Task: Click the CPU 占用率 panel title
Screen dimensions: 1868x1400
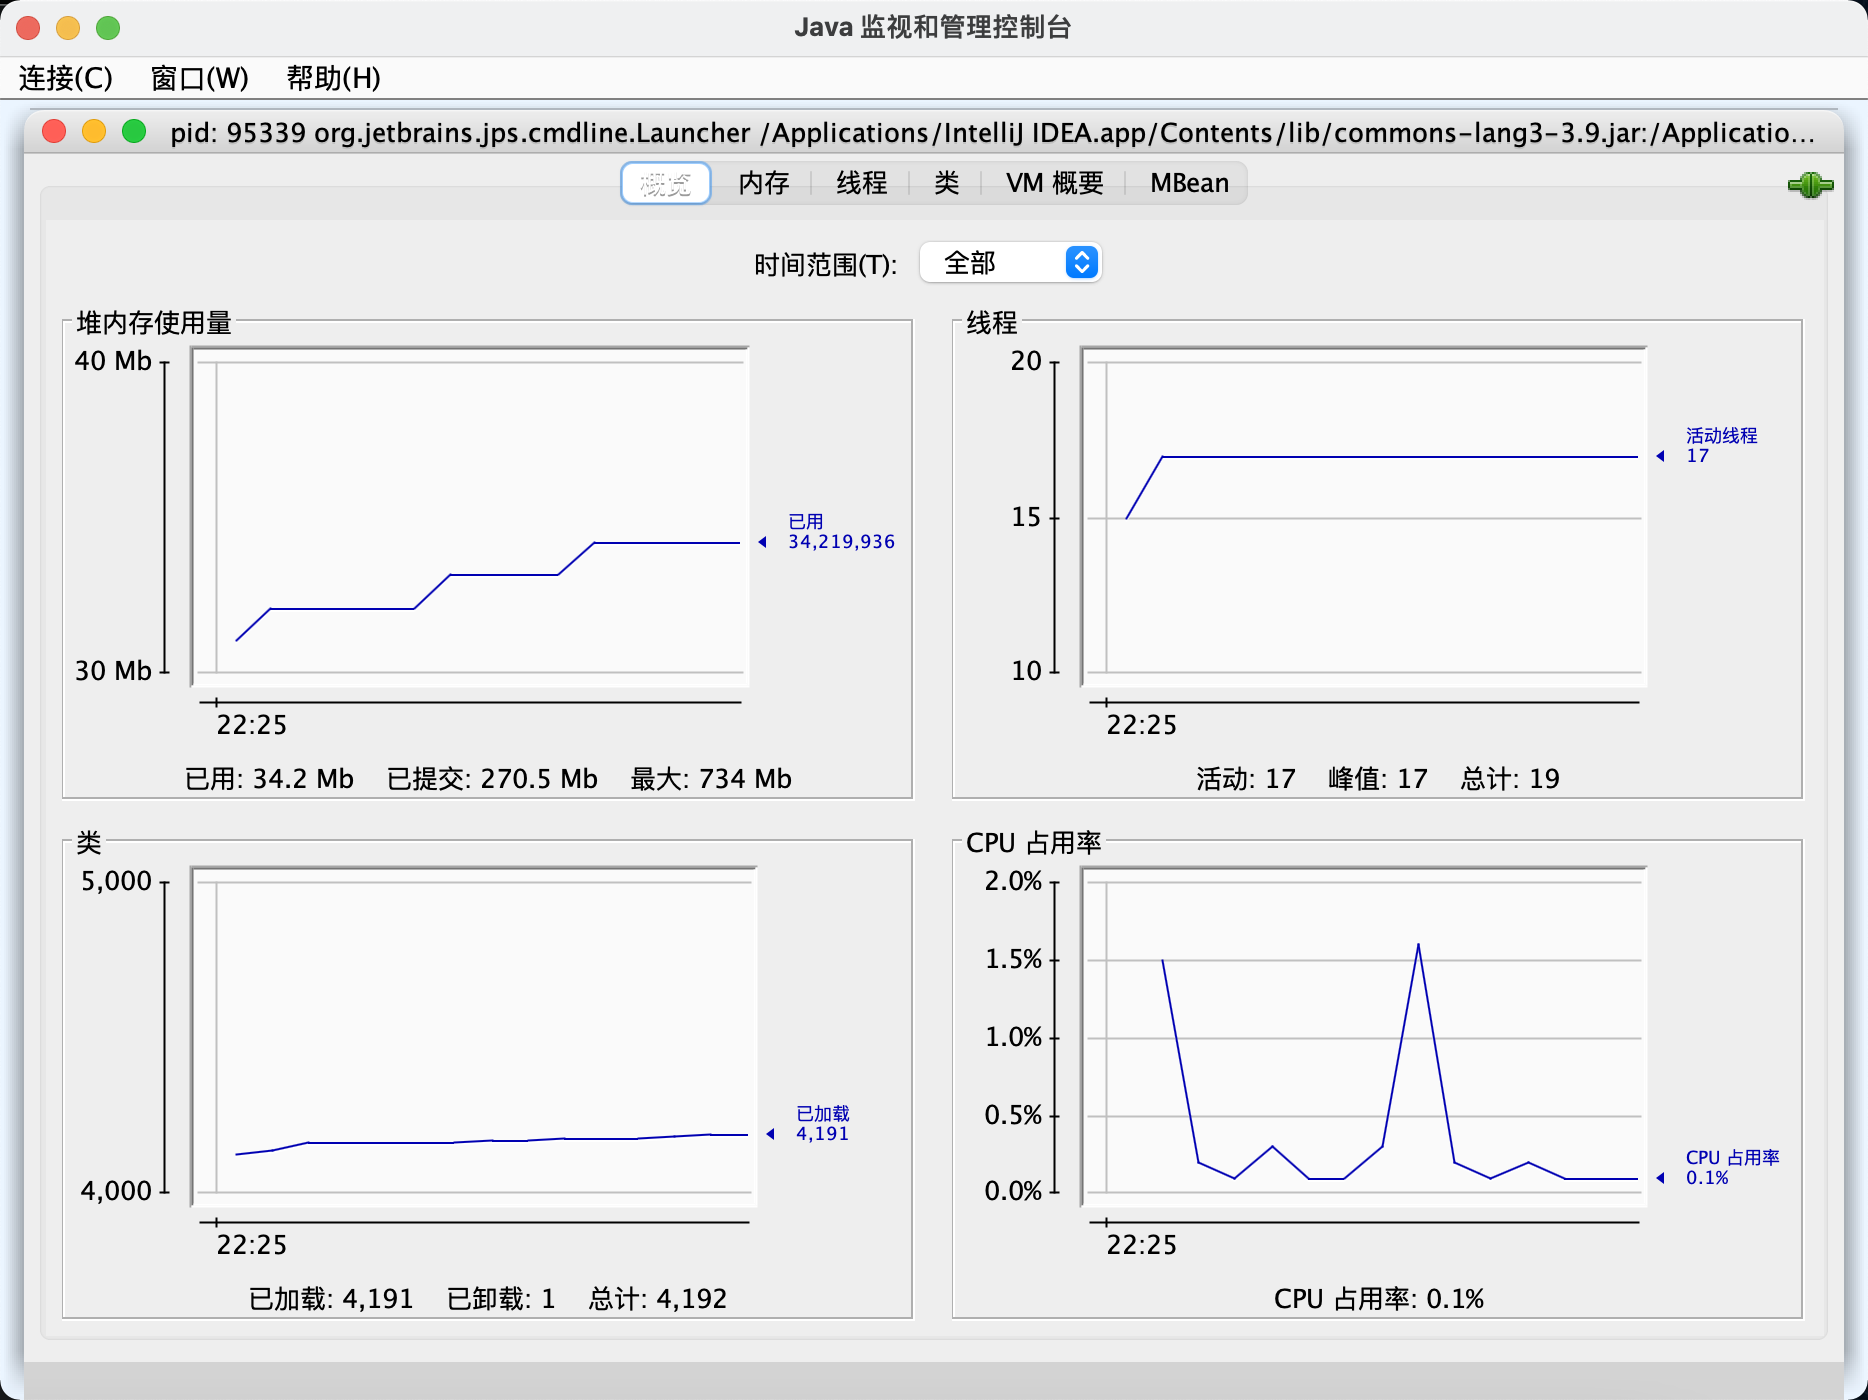Action: (1034, 843)
